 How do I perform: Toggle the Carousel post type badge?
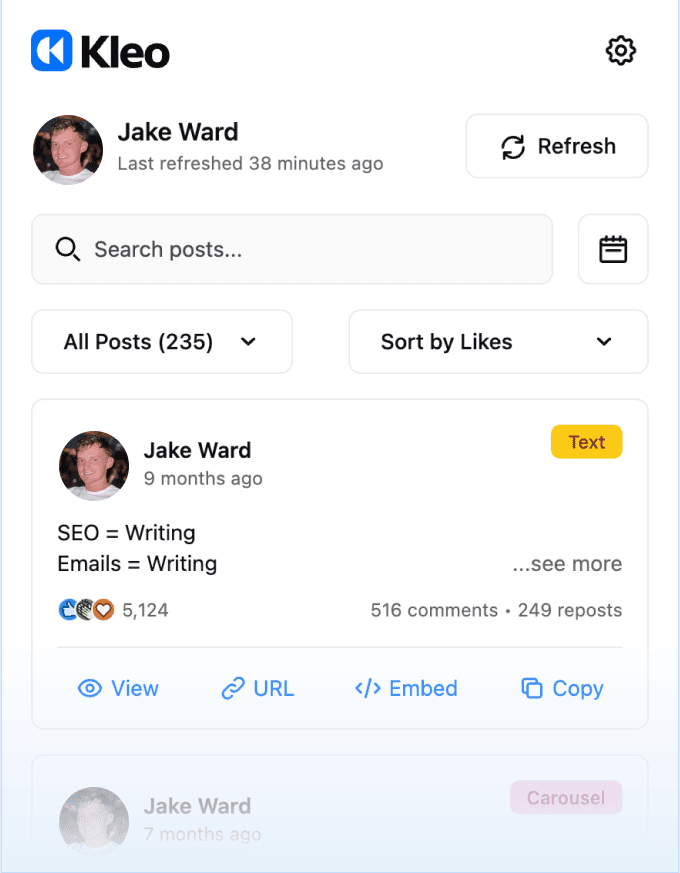coord(566,797)
